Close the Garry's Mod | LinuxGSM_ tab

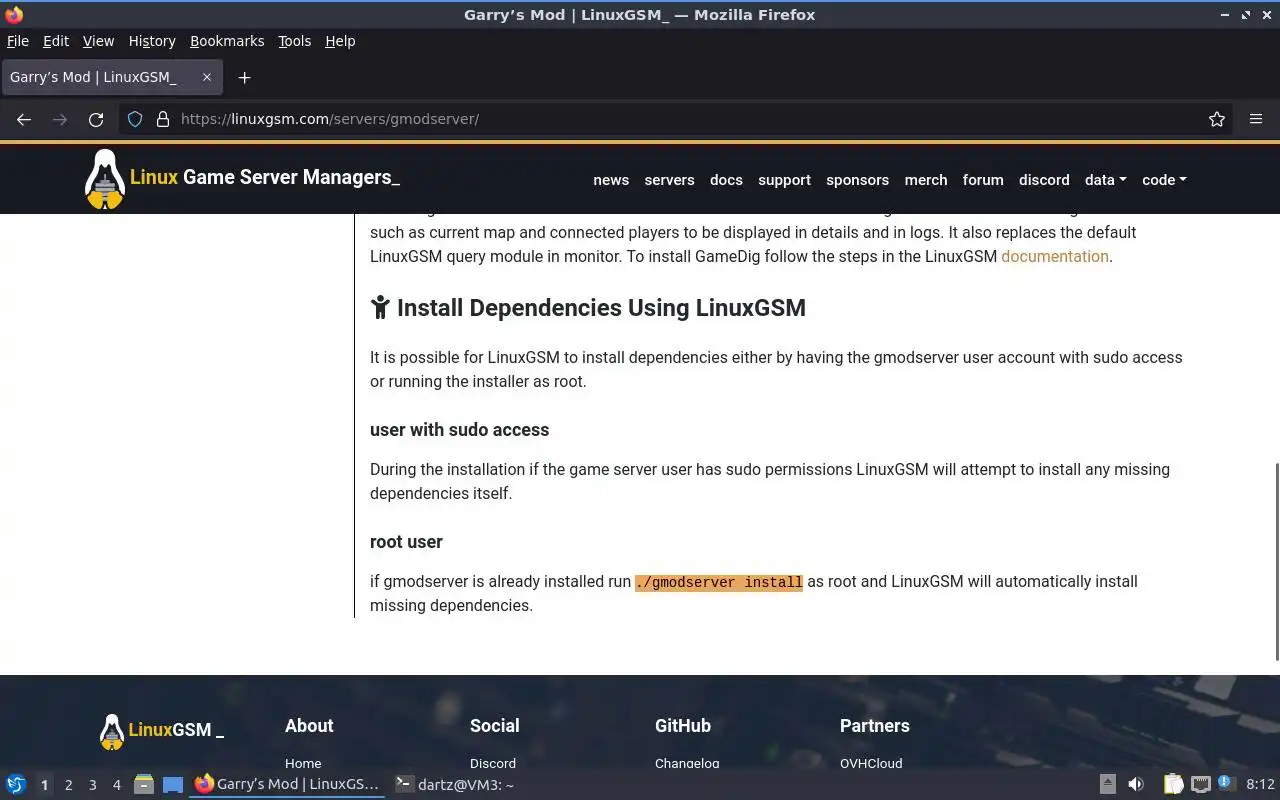tap(207, 77)
